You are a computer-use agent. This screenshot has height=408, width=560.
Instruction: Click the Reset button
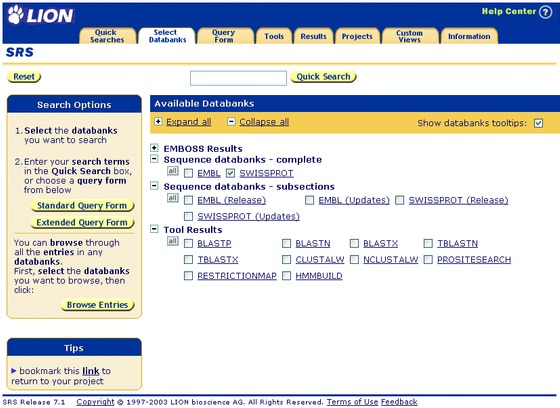(x=24, y=76)
